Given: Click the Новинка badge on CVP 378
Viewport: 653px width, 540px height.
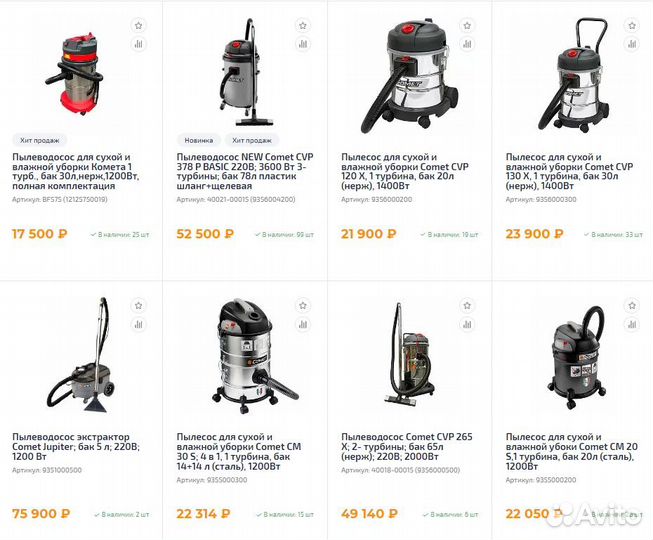Looking at the screenshot, I should (x=199, y=140).
